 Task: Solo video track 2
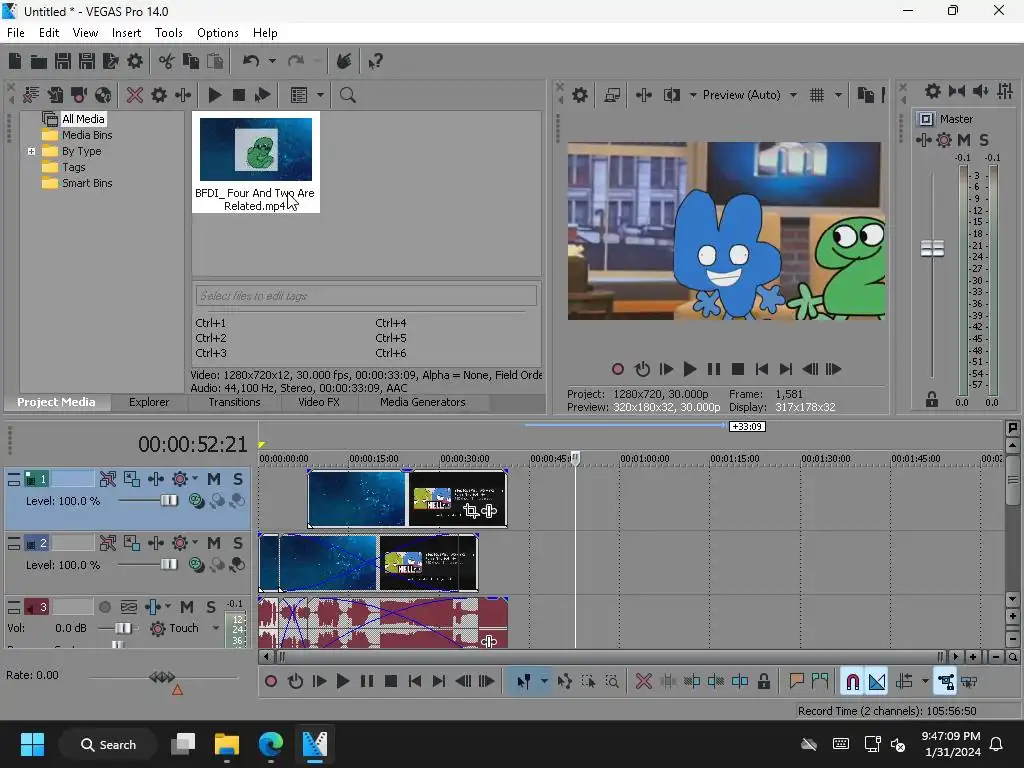(238, 543)
